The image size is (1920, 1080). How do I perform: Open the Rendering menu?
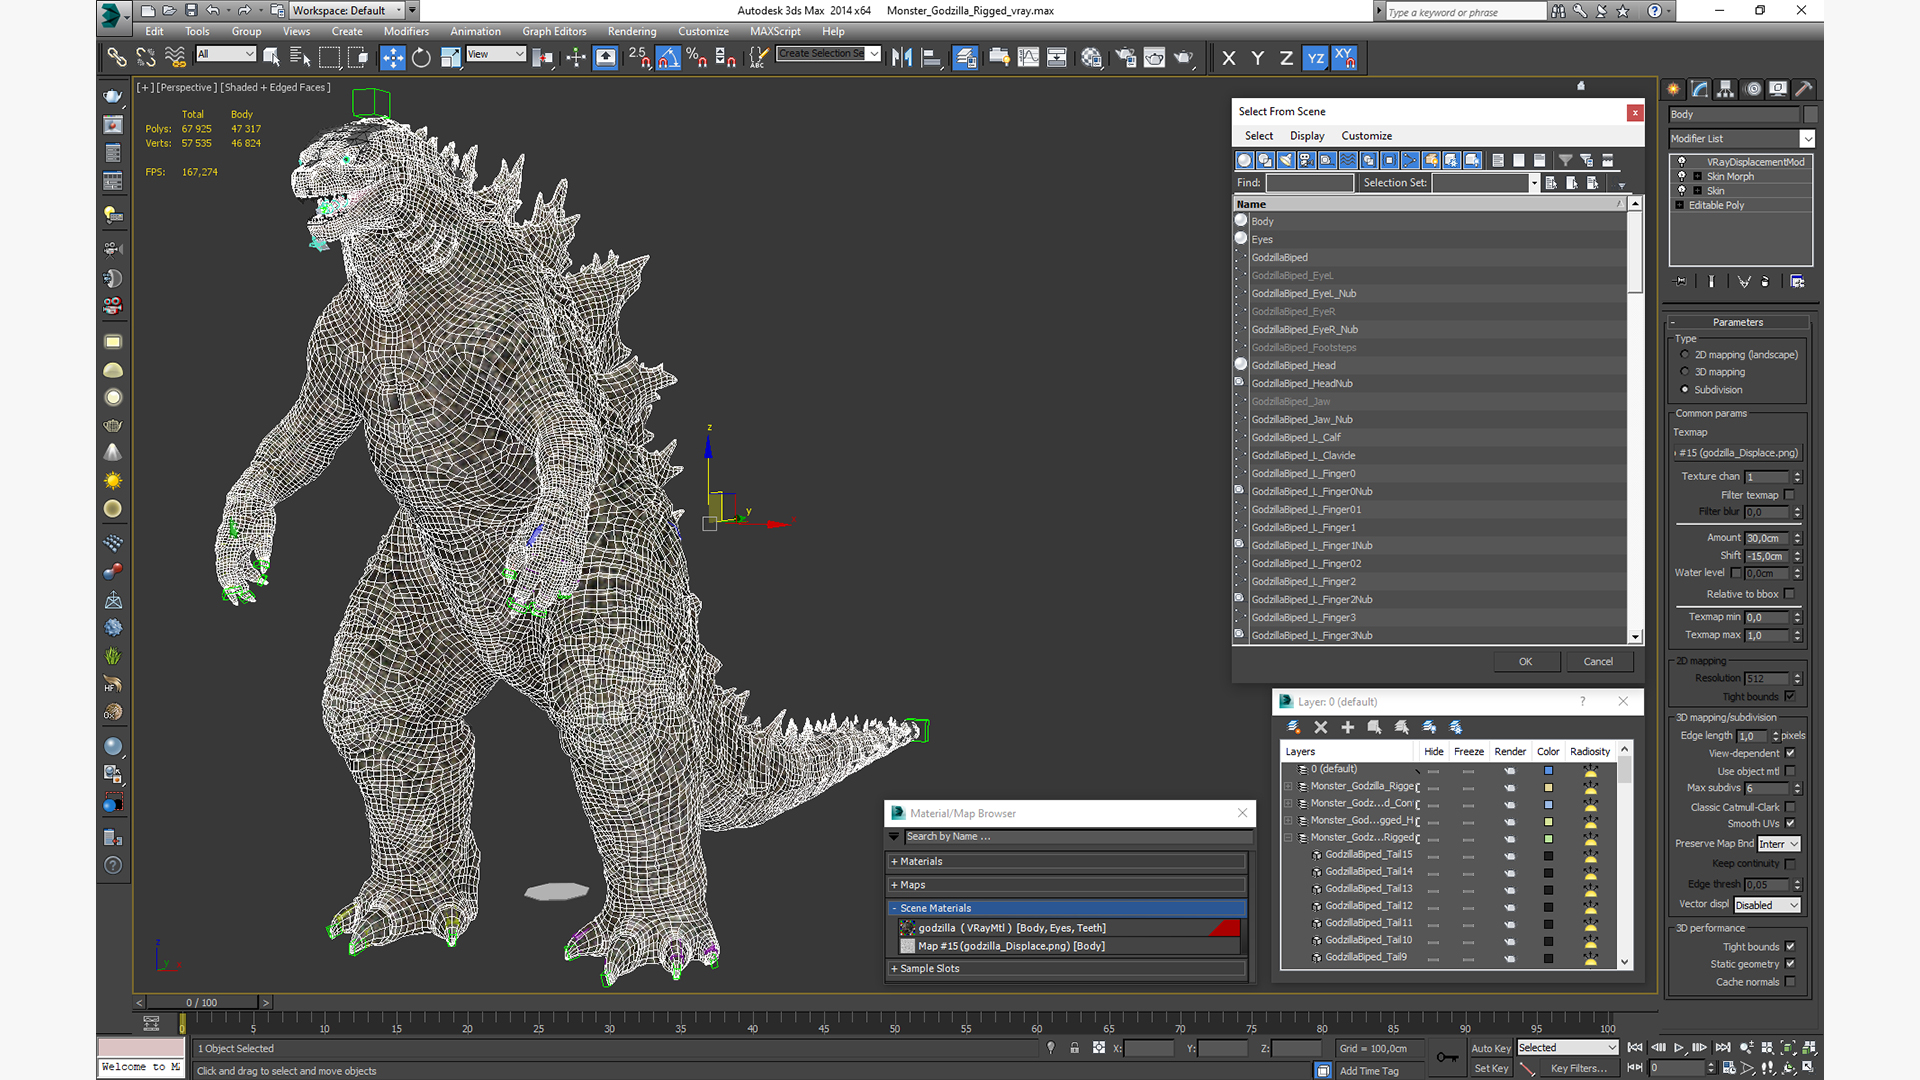point(632,31)
